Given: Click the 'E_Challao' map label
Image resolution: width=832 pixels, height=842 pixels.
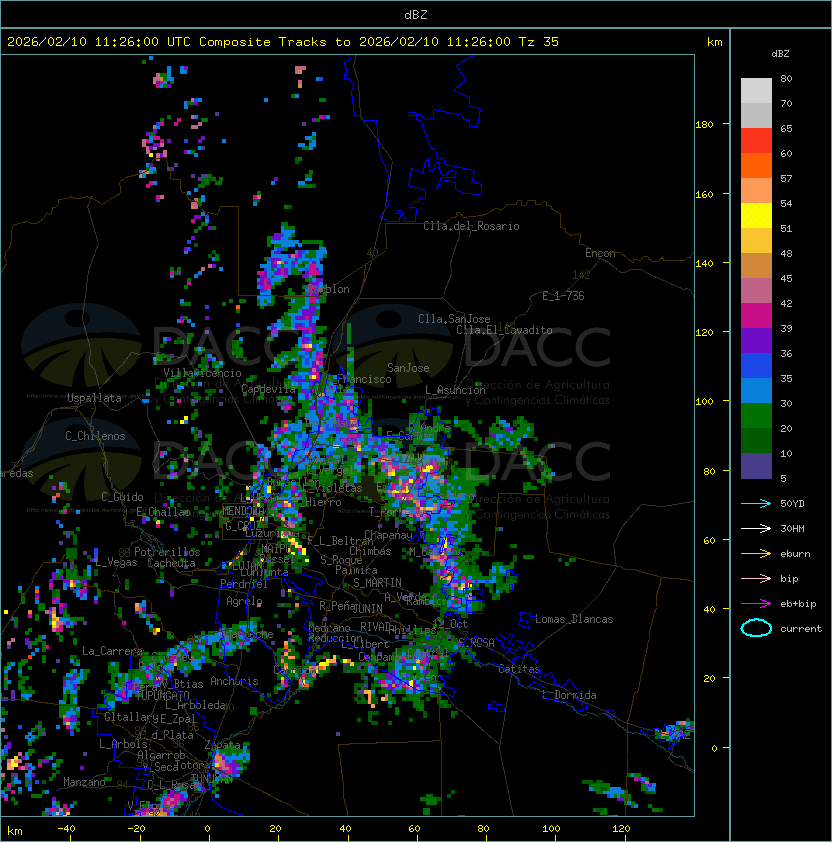Looking at the screenshot, I should (x=163, y=512).
